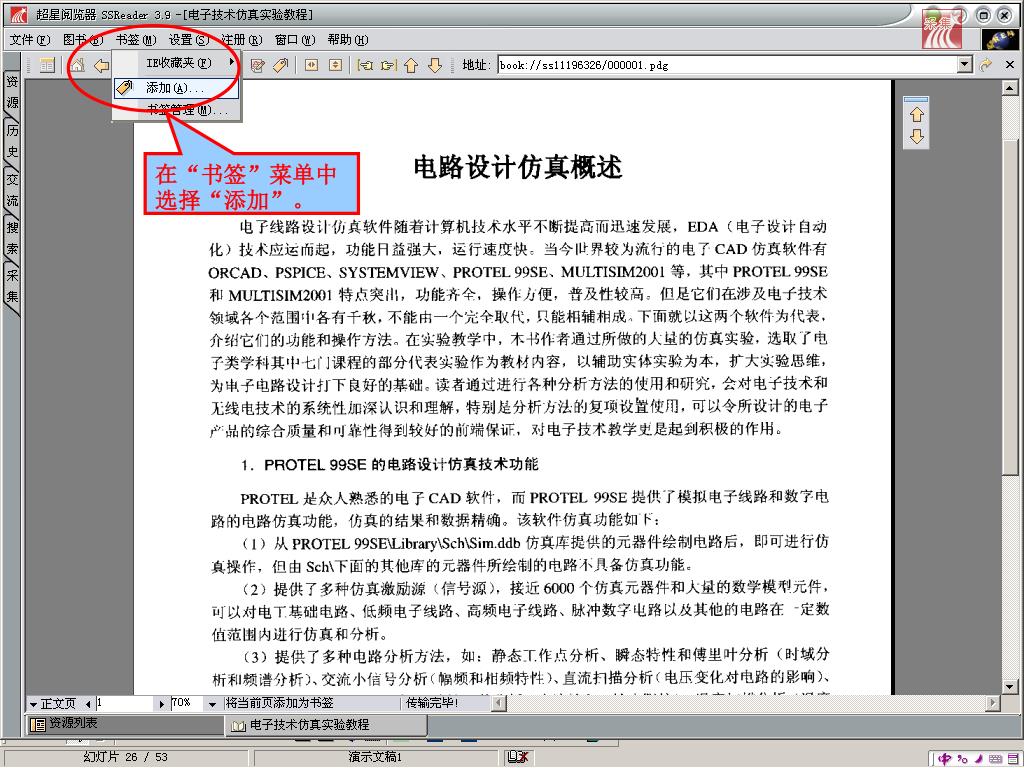Click the left-pointing hand icon
Viewport: 1024px width, 768px height.
pyautogui.click(x=366, y=65)
